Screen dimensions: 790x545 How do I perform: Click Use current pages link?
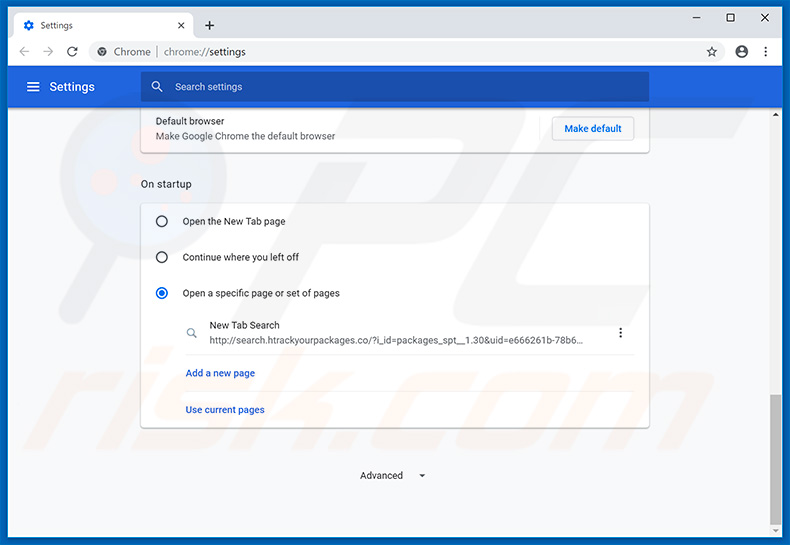click(225, 410)
